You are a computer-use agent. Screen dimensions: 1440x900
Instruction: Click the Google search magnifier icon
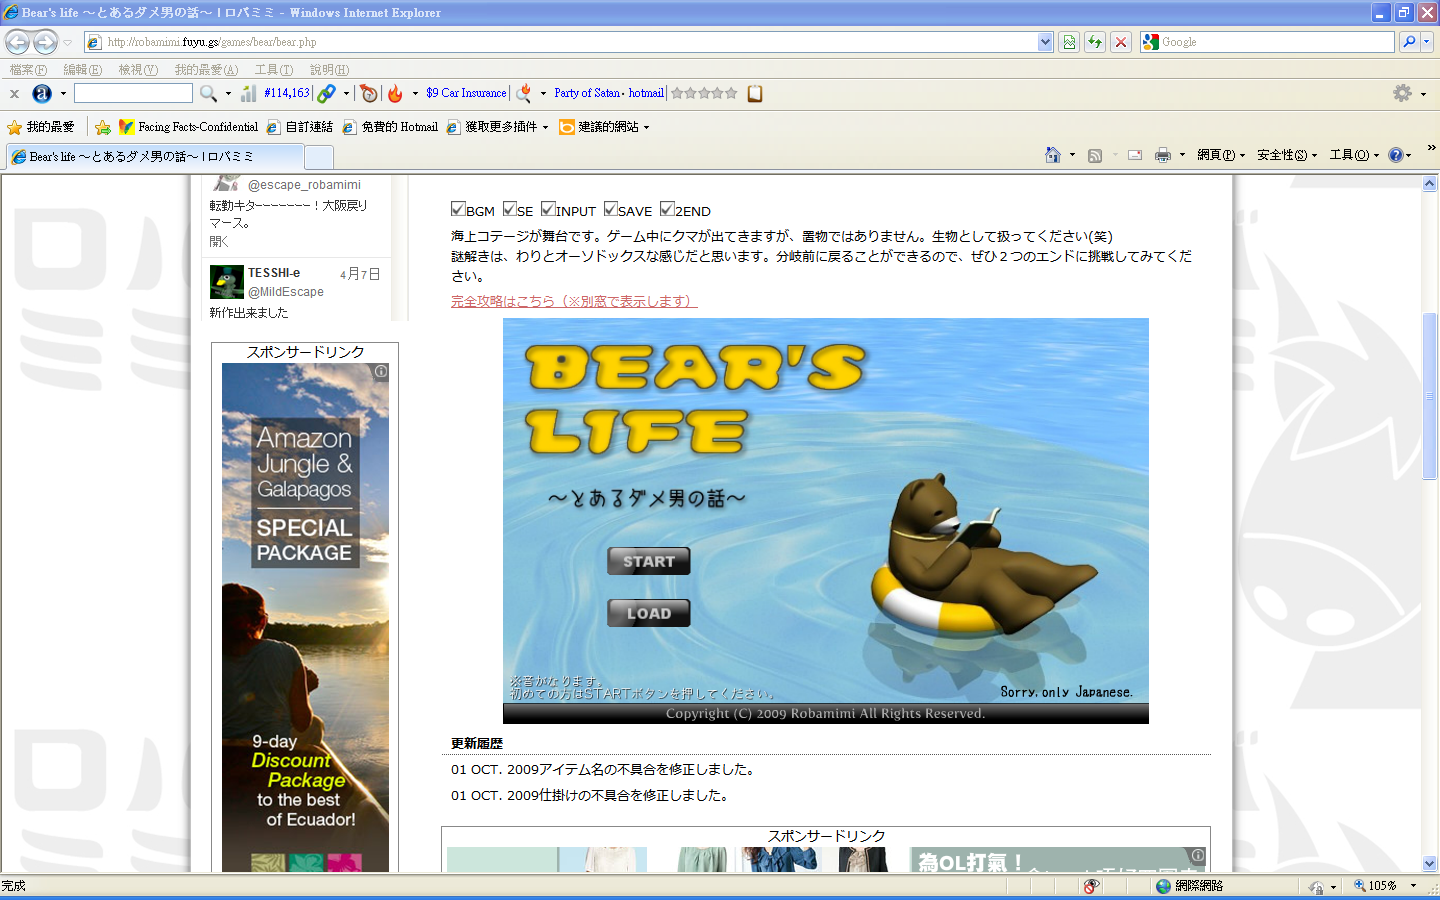[x=1409, y=42]
